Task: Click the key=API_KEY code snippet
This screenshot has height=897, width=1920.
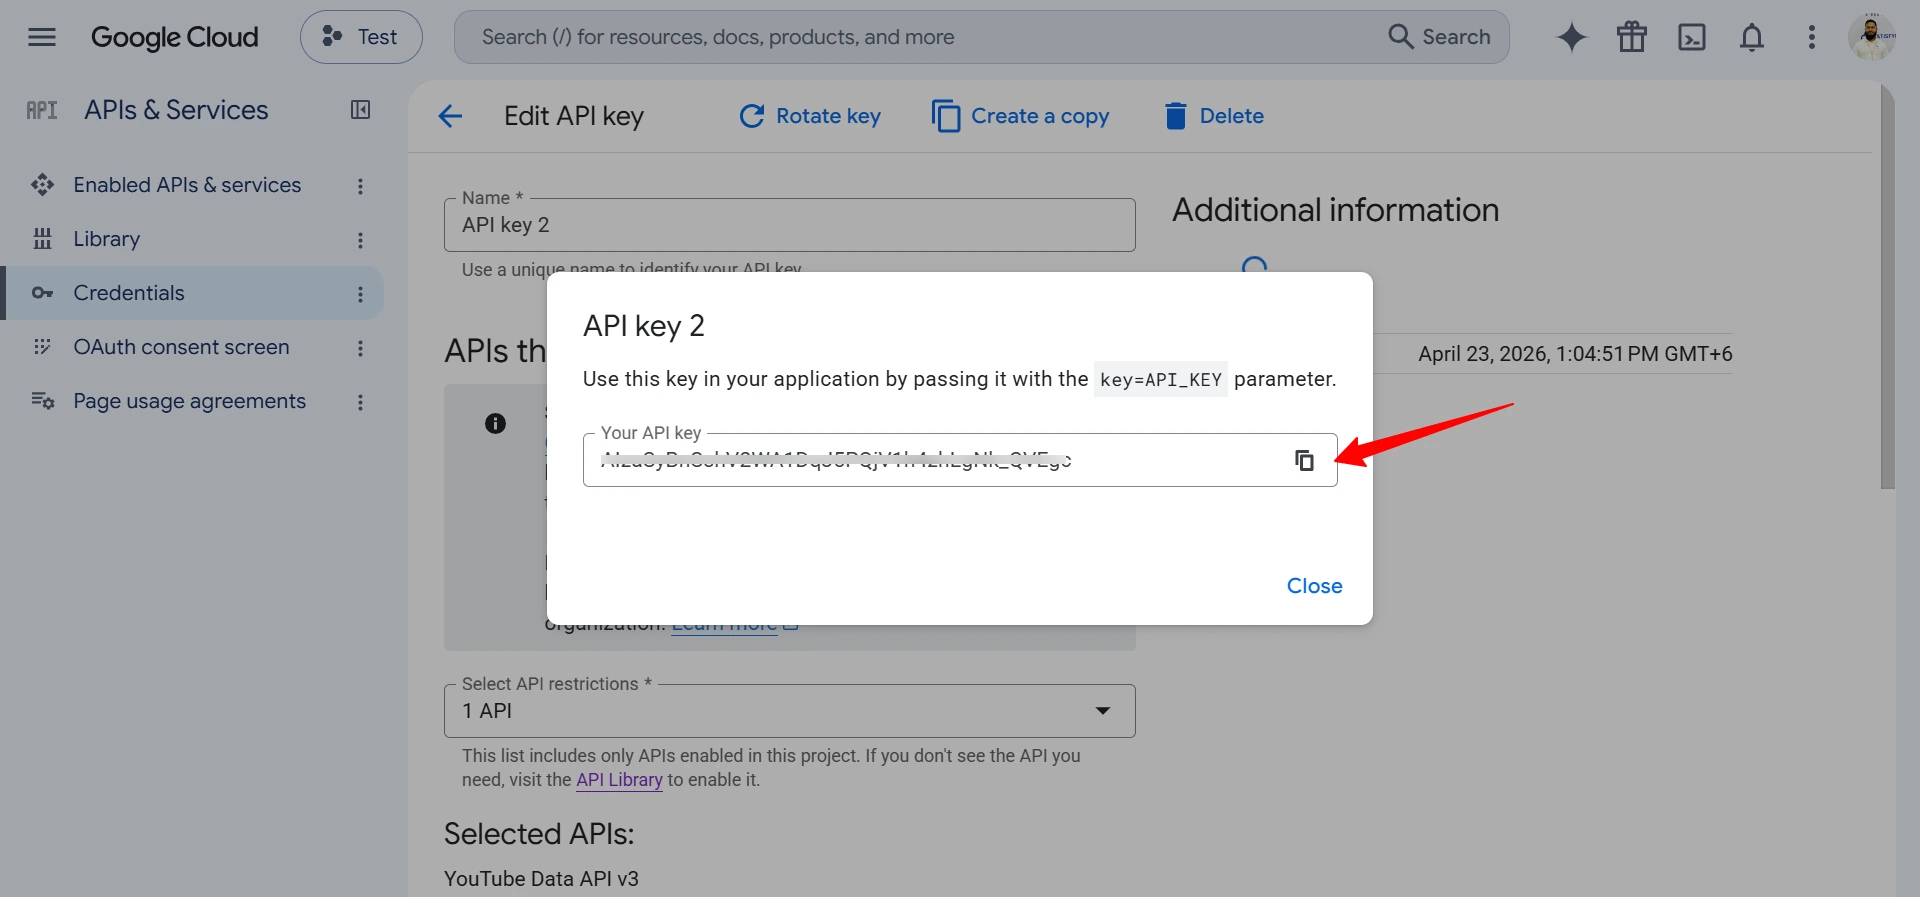Action: pos(1160,380)
